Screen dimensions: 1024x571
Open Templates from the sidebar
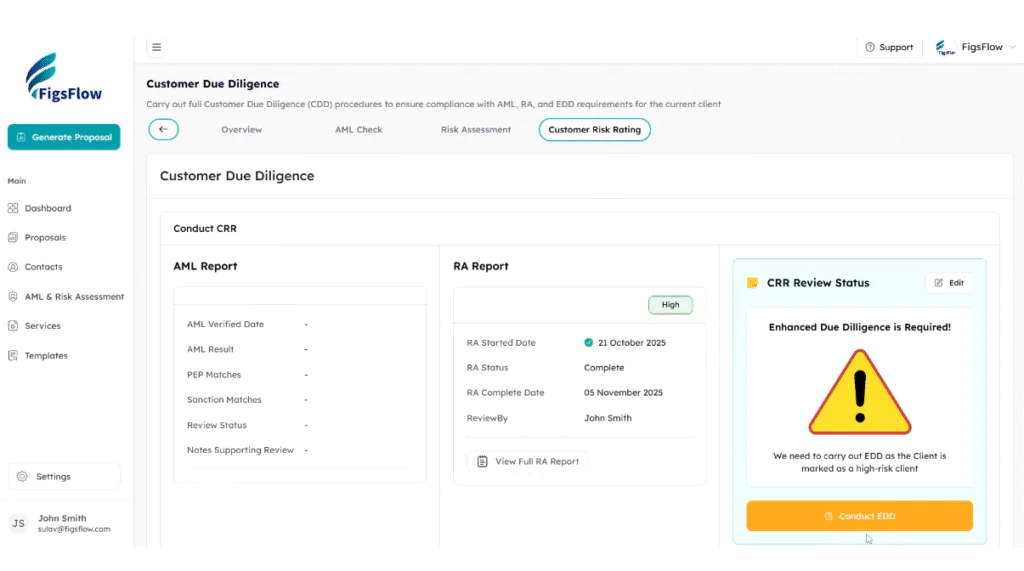coord(46,356)
